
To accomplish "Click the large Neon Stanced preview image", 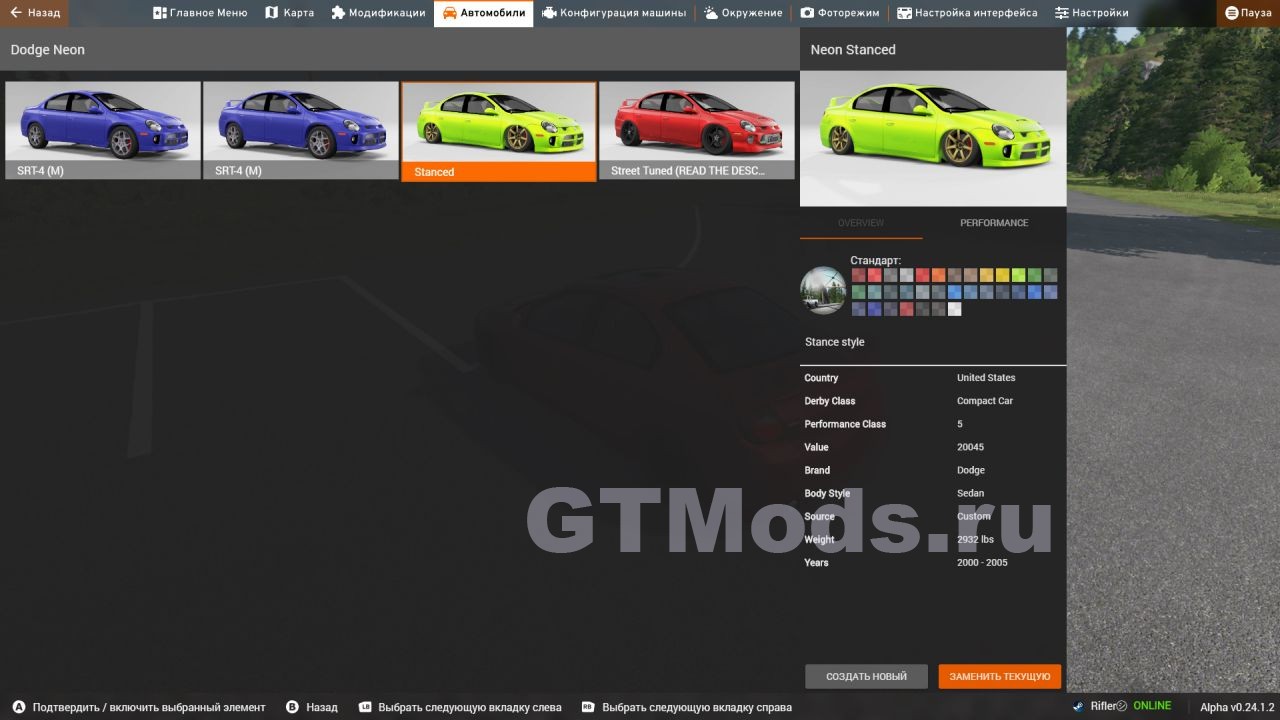I will pos(933,138).
